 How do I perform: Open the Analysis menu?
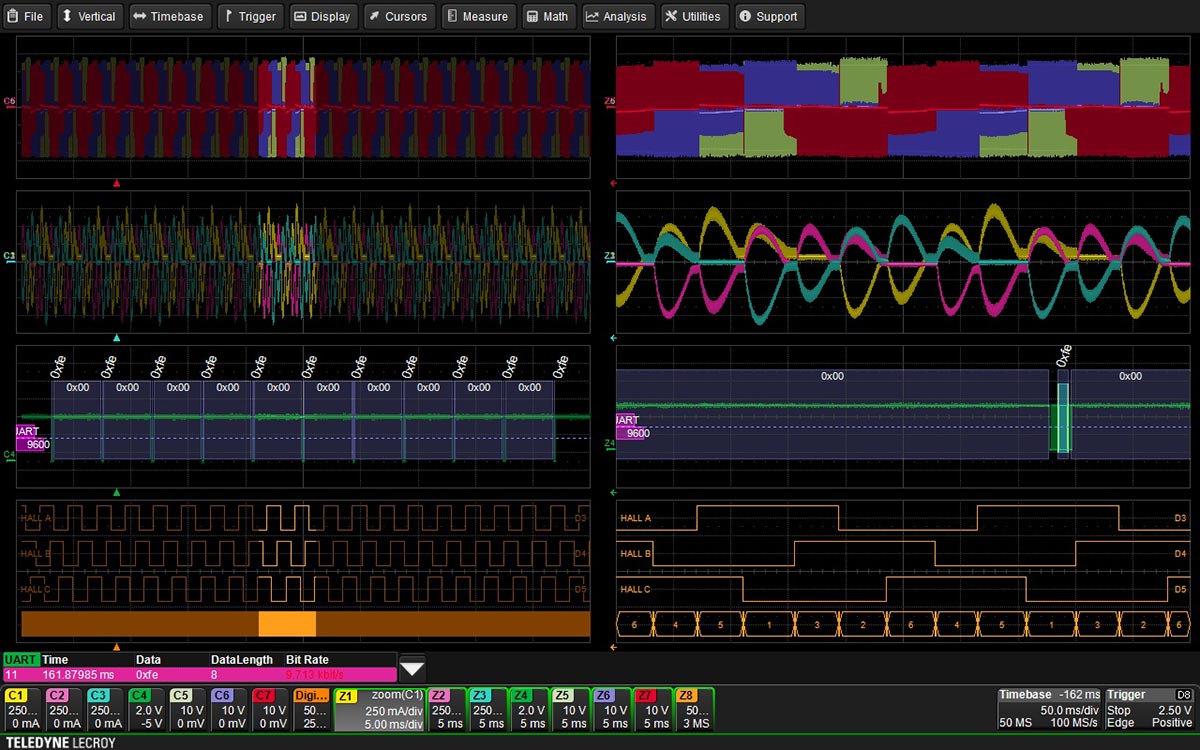[617, 16]
